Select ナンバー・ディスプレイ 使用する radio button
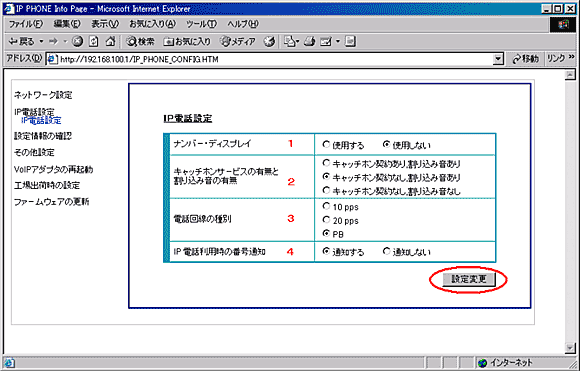This screenshot has height=371, width=580. pos(326,144)
